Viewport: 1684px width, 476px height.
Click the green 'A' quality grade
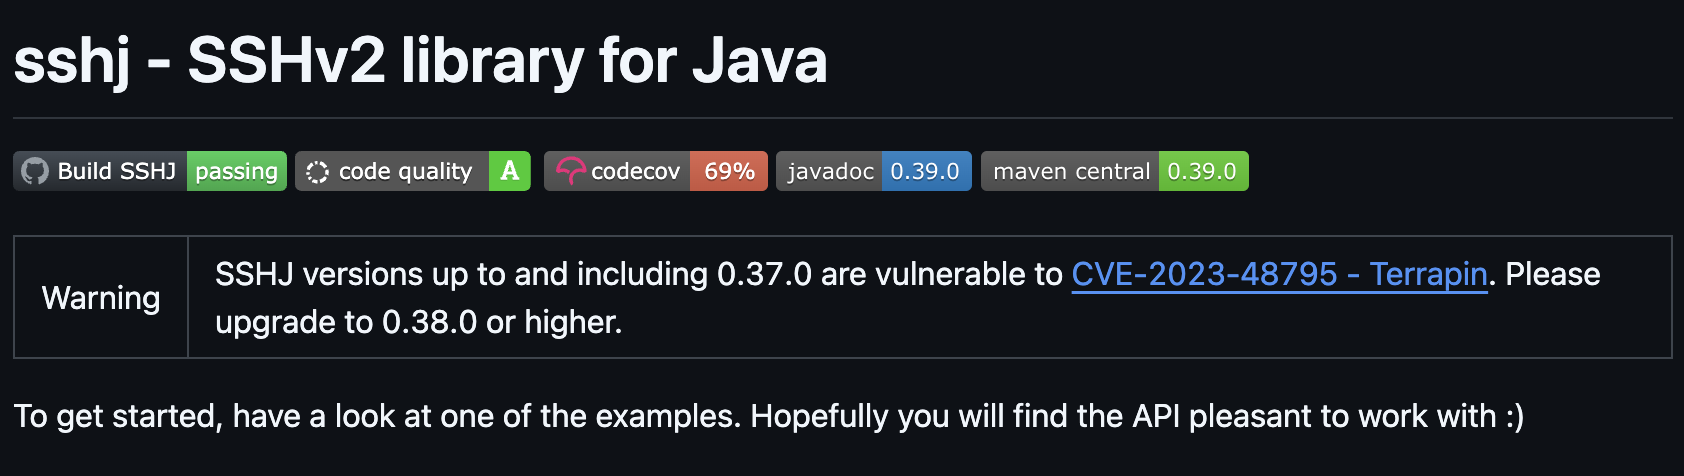[x=510, y=171]
